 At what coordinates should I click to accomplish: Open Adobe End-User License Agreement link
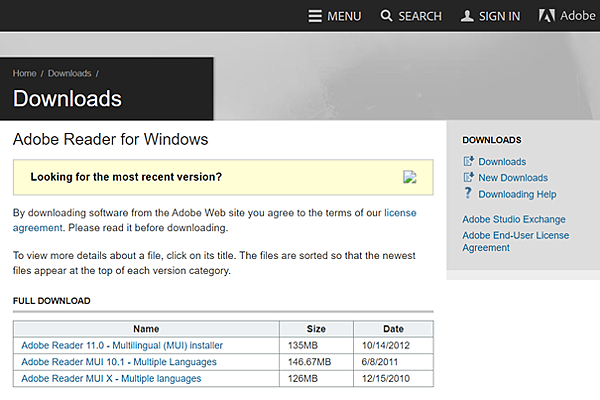[515, 241]
